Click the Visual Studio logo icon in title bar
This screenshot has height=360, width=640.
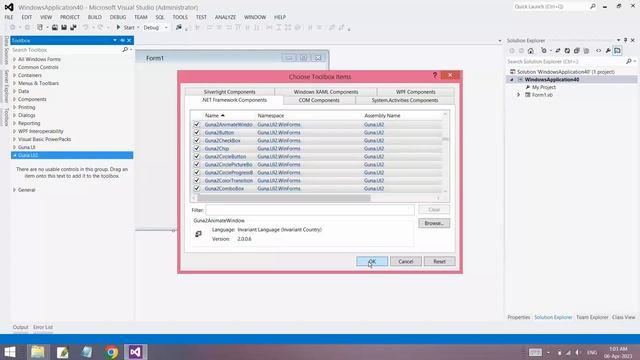tap(9, 7)
